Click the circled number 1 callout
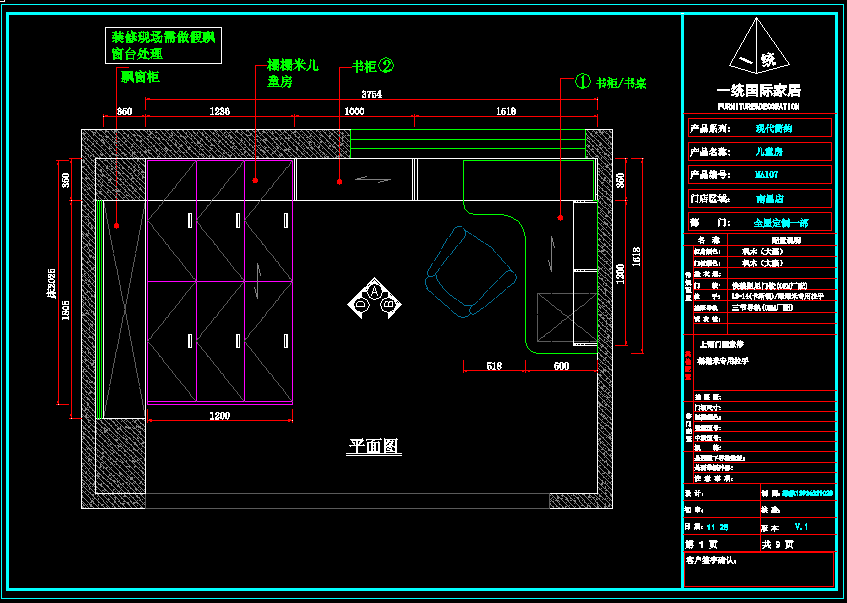Viewport: 847px width, 603px height. pyautogui.click(x=583, y=82)
